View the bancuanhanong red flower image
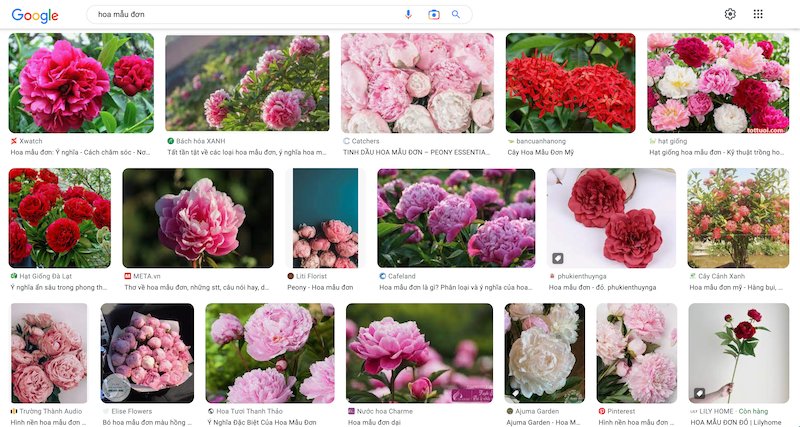Image resolution: width=800 pixels, height=427 pixels. pos(570,83)
